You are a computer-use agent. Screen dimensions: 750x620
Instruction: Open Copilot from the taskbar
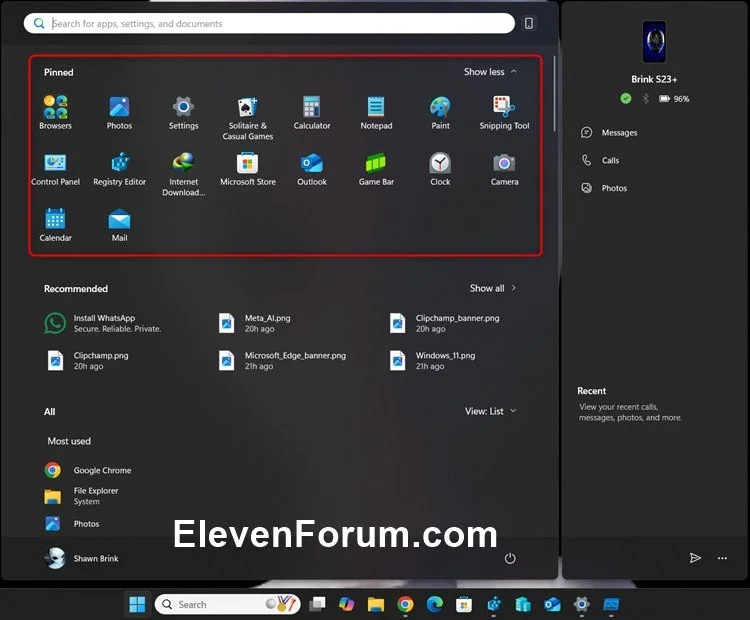pyautogui.click(x=346, y=604)
